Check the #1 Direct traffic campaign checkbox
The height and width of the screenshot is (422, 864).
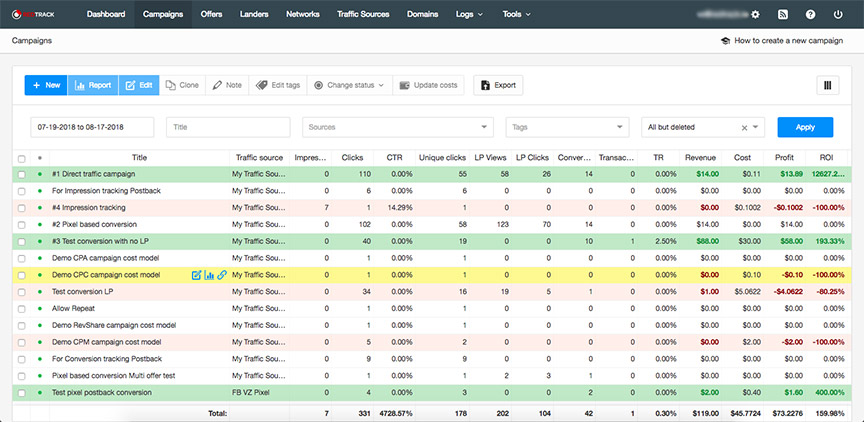[21, 175]
